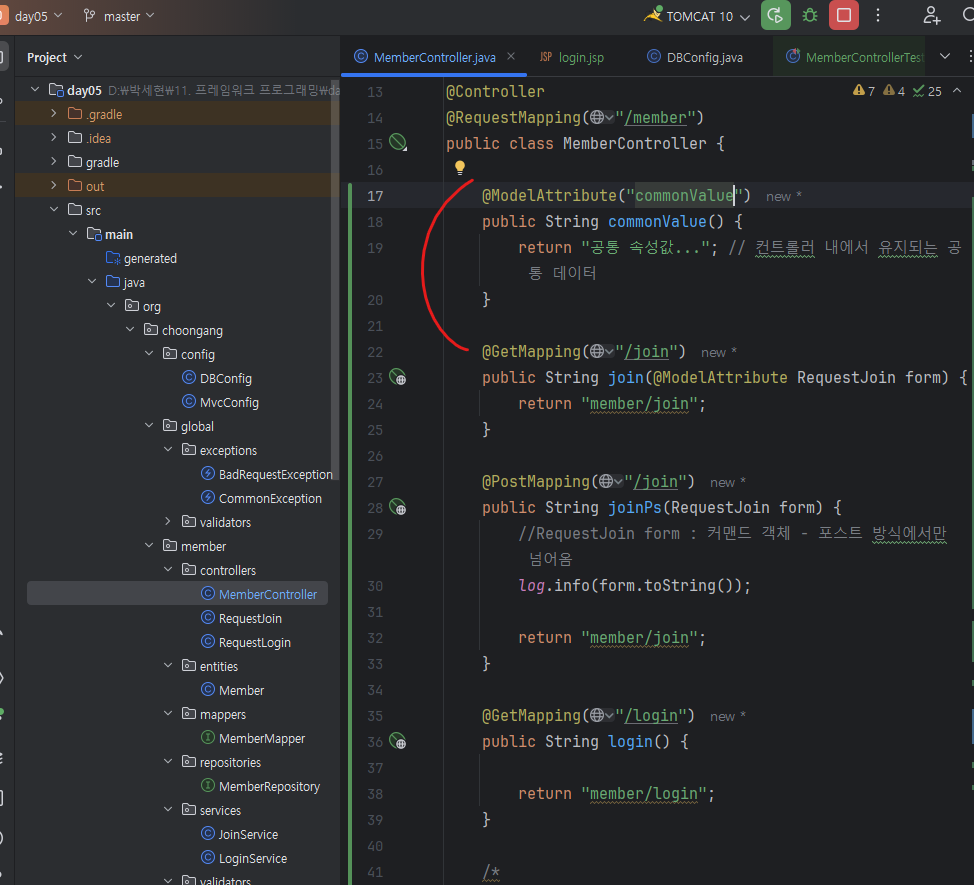Screen dimensions: 974x885
Task: Click the Debug bug icon
Action: [x=809, y=16]
